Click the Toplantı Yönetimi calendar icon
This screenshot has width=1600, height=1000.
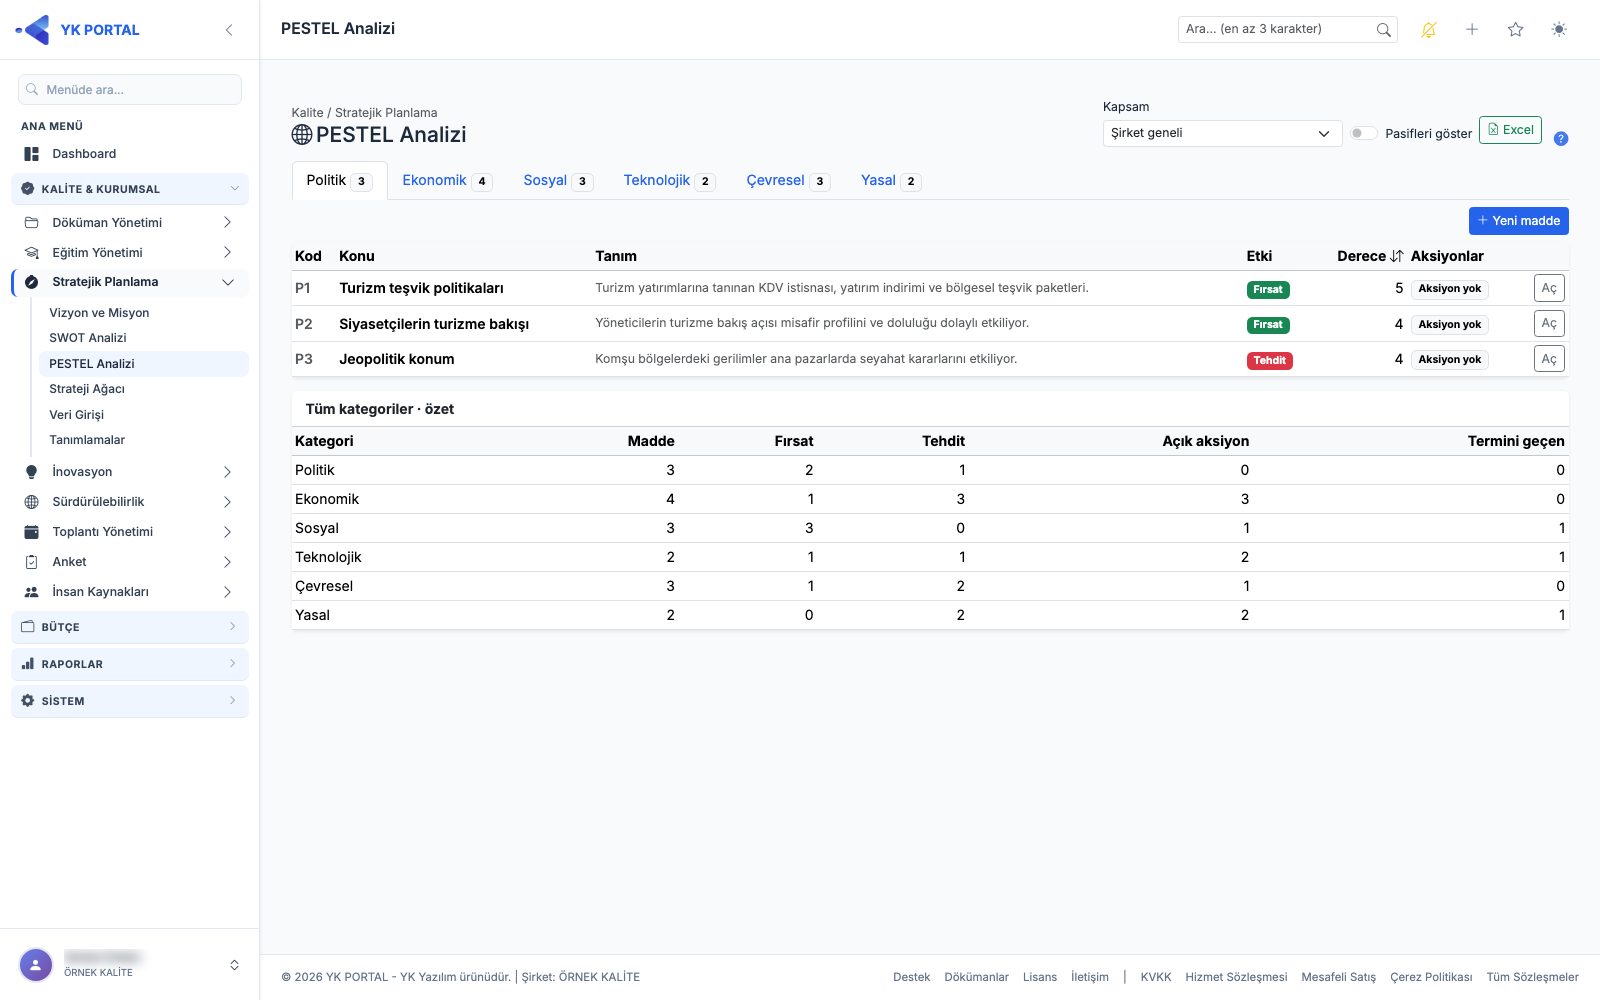click(x=31, y=532)
